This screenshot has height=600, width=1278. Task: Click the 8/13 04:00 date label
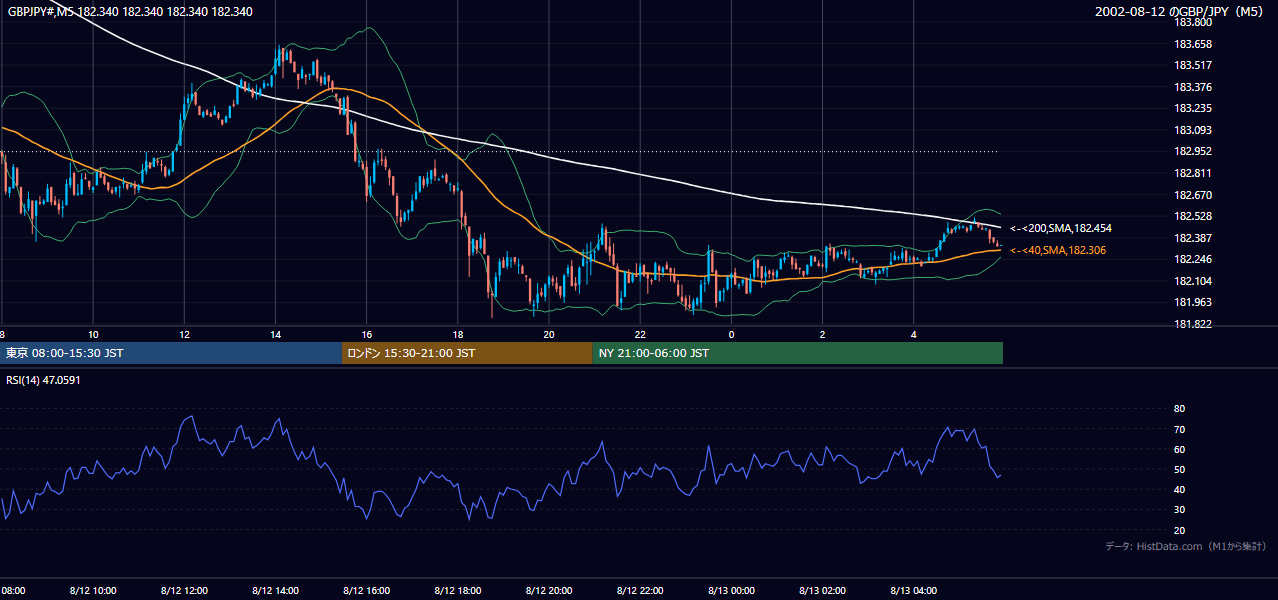914,590
